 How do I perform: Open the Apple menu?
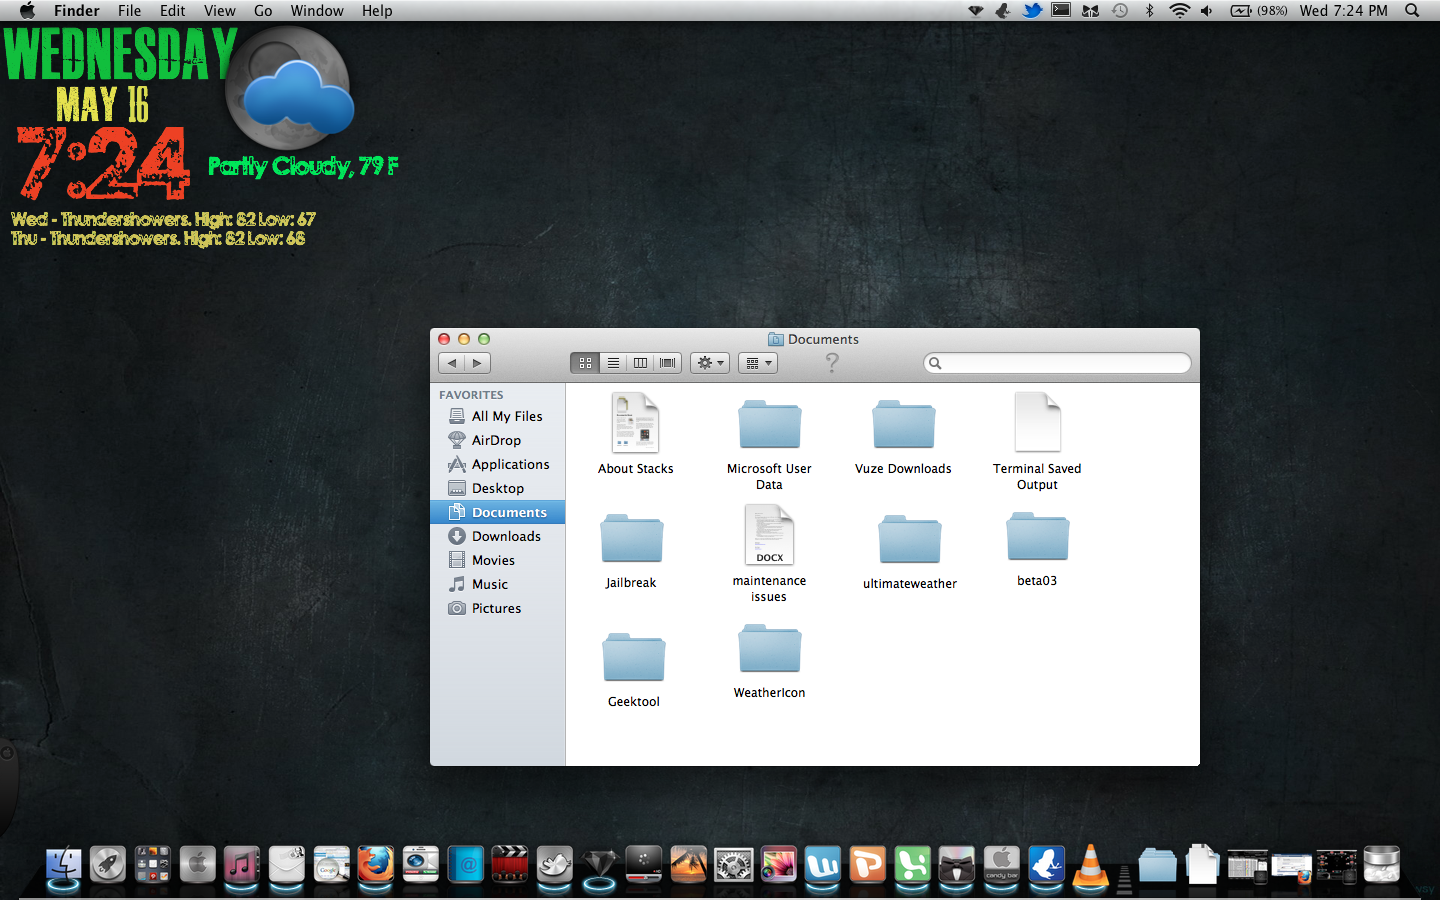click(x=28, y=10)
